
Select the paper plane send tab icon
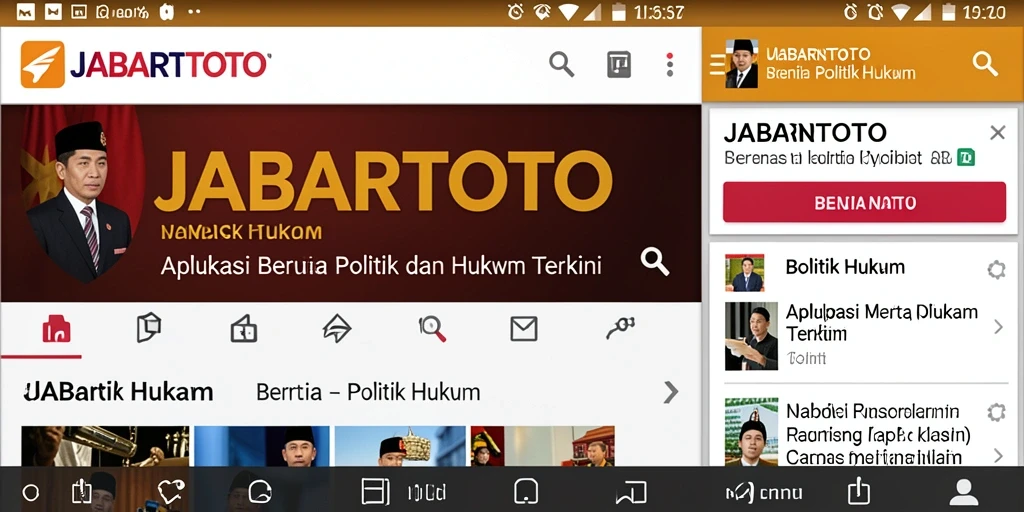(337, 328)
